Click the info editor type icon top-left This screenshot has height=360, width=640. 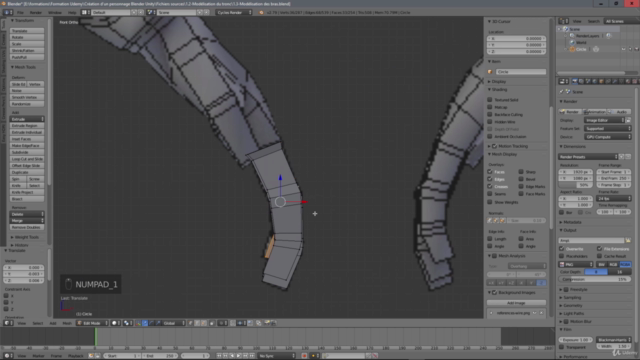pyautogui.click(x=7, y=12)
